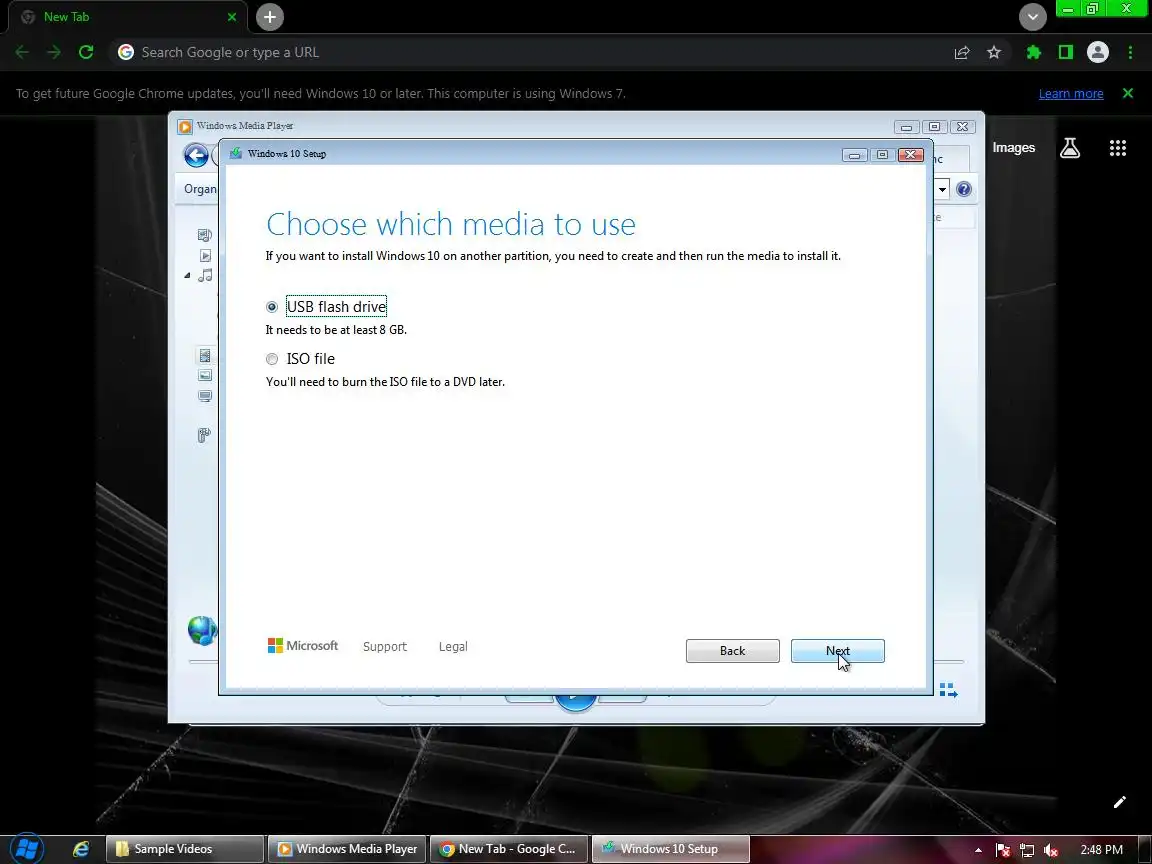
Task: Select the Pictures library icon in Media Player
Action: click(205, 375)
